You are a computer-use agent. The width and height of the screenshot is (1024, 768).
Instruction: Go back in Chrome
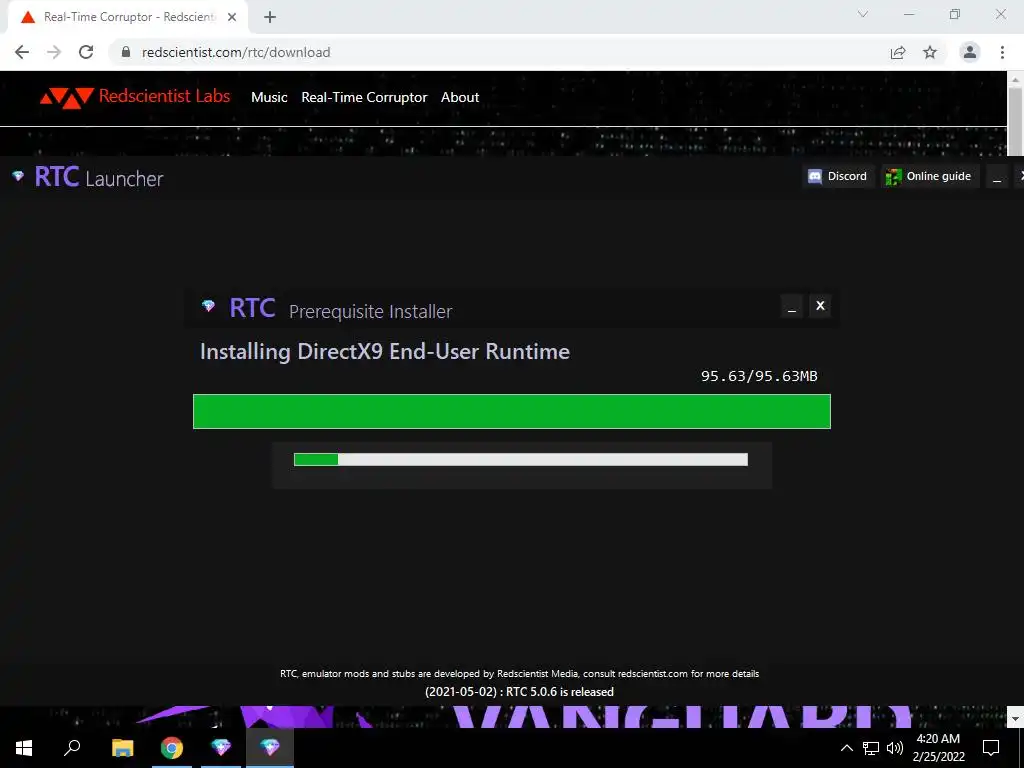click(x=22, y=52)
